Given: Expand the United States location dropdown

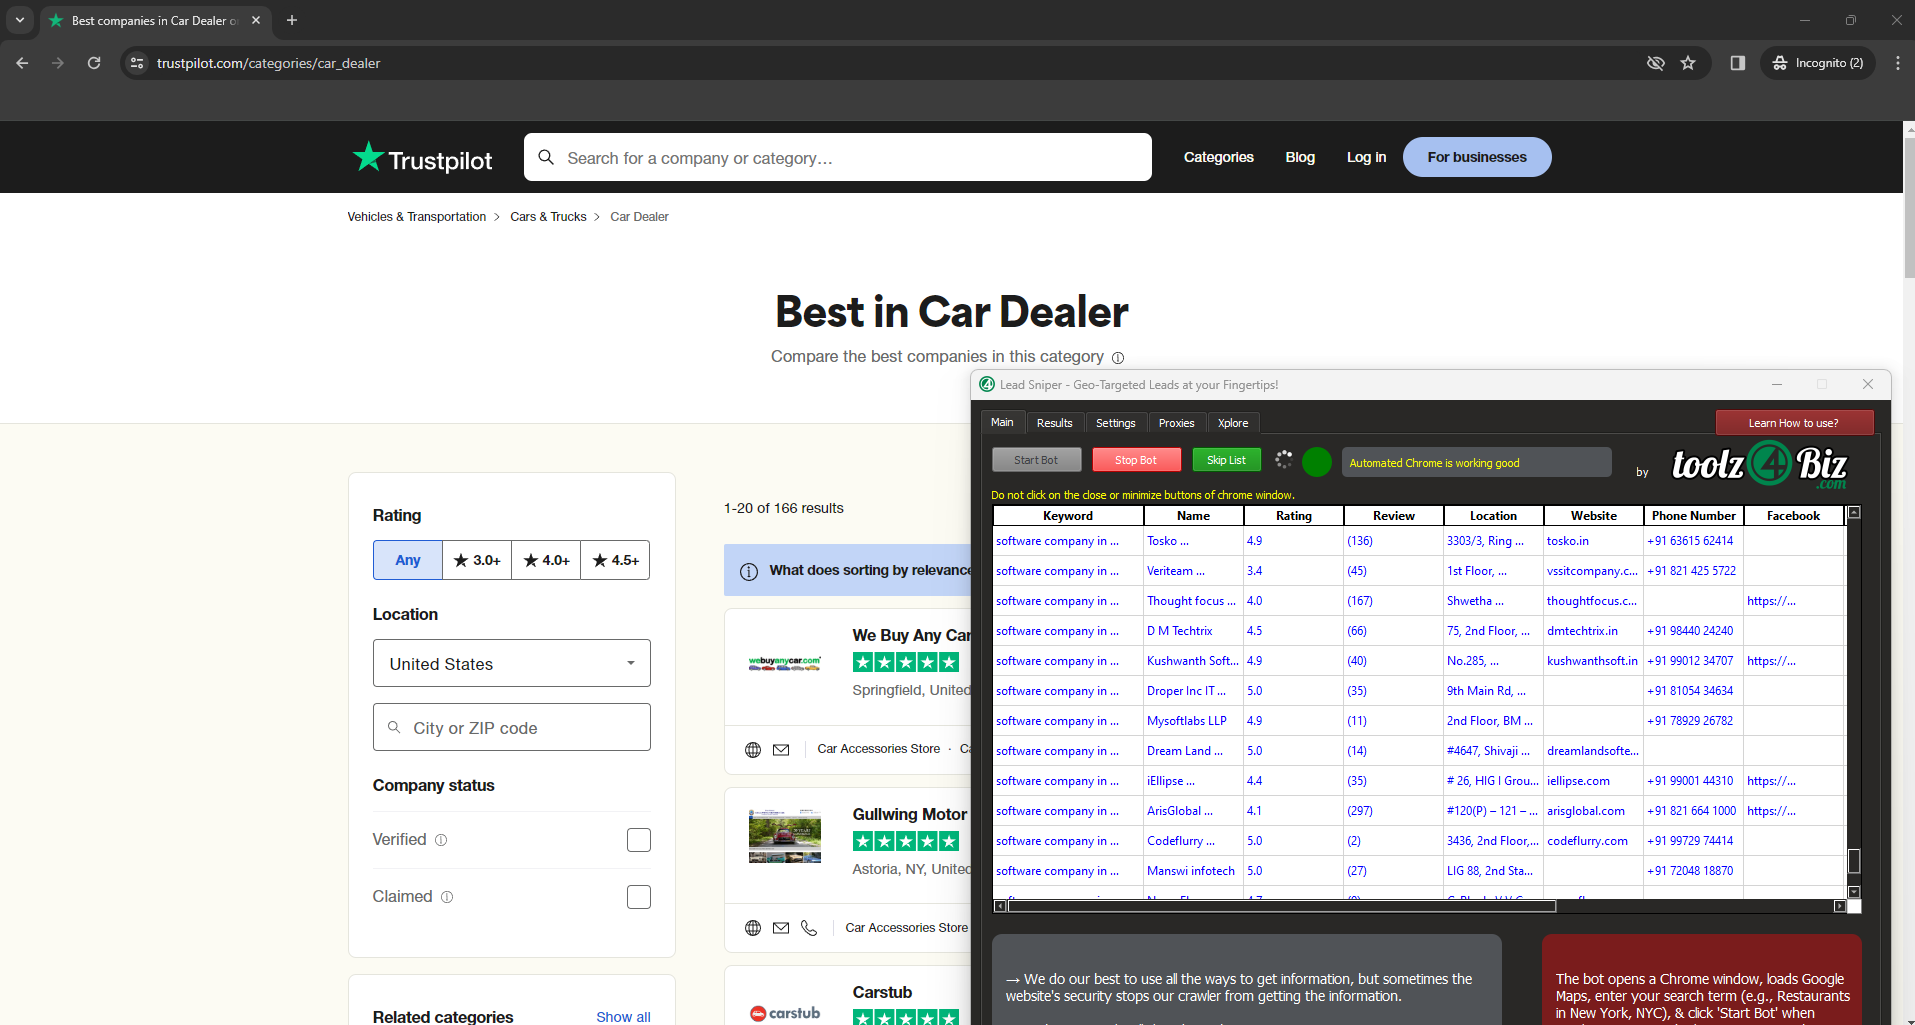Looking at the screenshot, I should coord(512,663).
